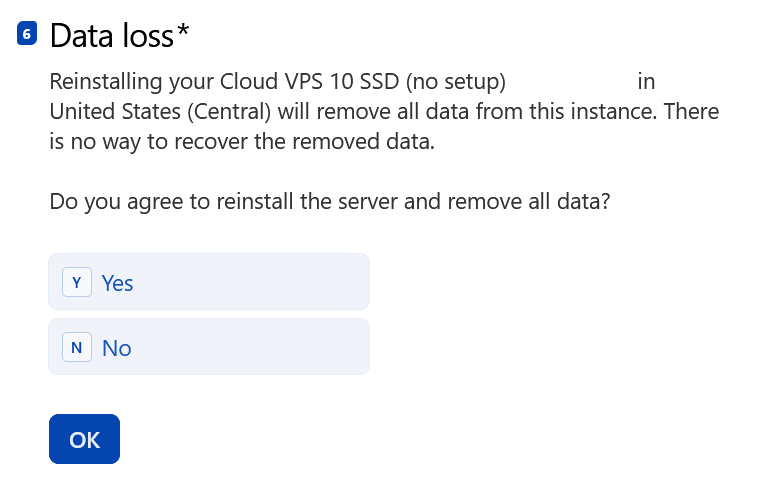Click the required asterisk after Data loss
The height and width of the screenshot is (485, 766).
[x=182, y=33]
